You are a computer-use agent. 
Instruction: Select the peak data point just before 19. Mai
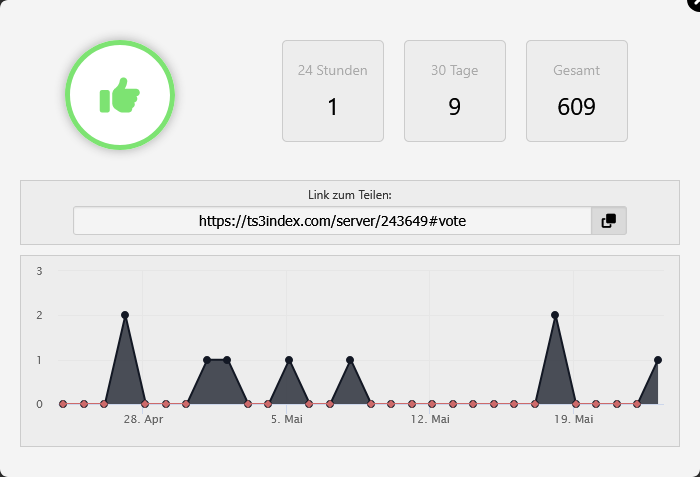(555, 315)
